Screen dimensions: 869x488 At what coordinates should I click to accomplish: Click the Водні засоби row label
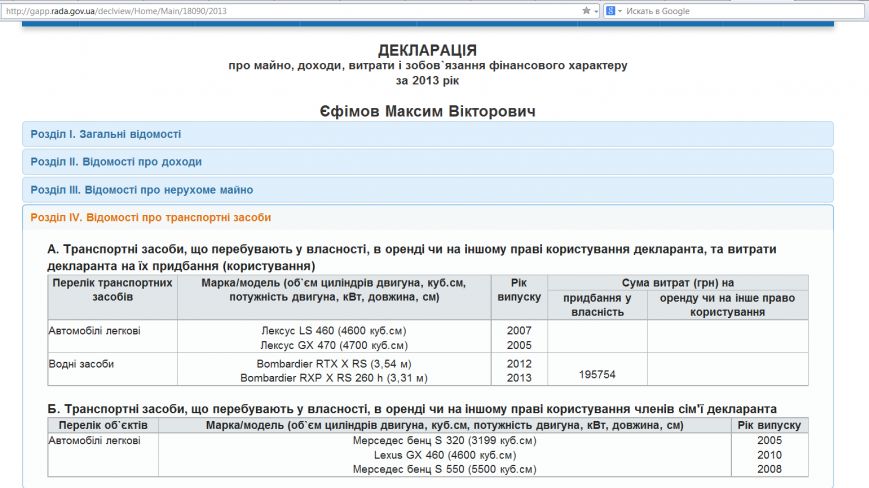coord(81,364)
